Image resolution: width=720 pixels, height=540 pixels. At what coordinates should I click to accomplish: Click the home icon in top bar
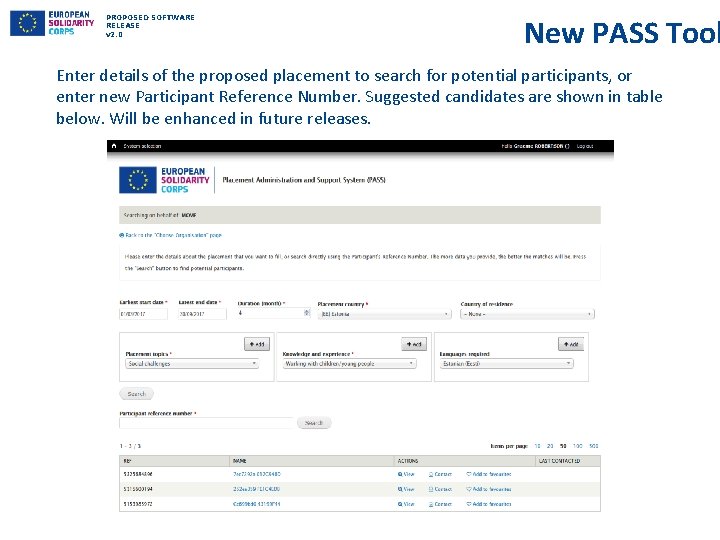tap(113, 146)
